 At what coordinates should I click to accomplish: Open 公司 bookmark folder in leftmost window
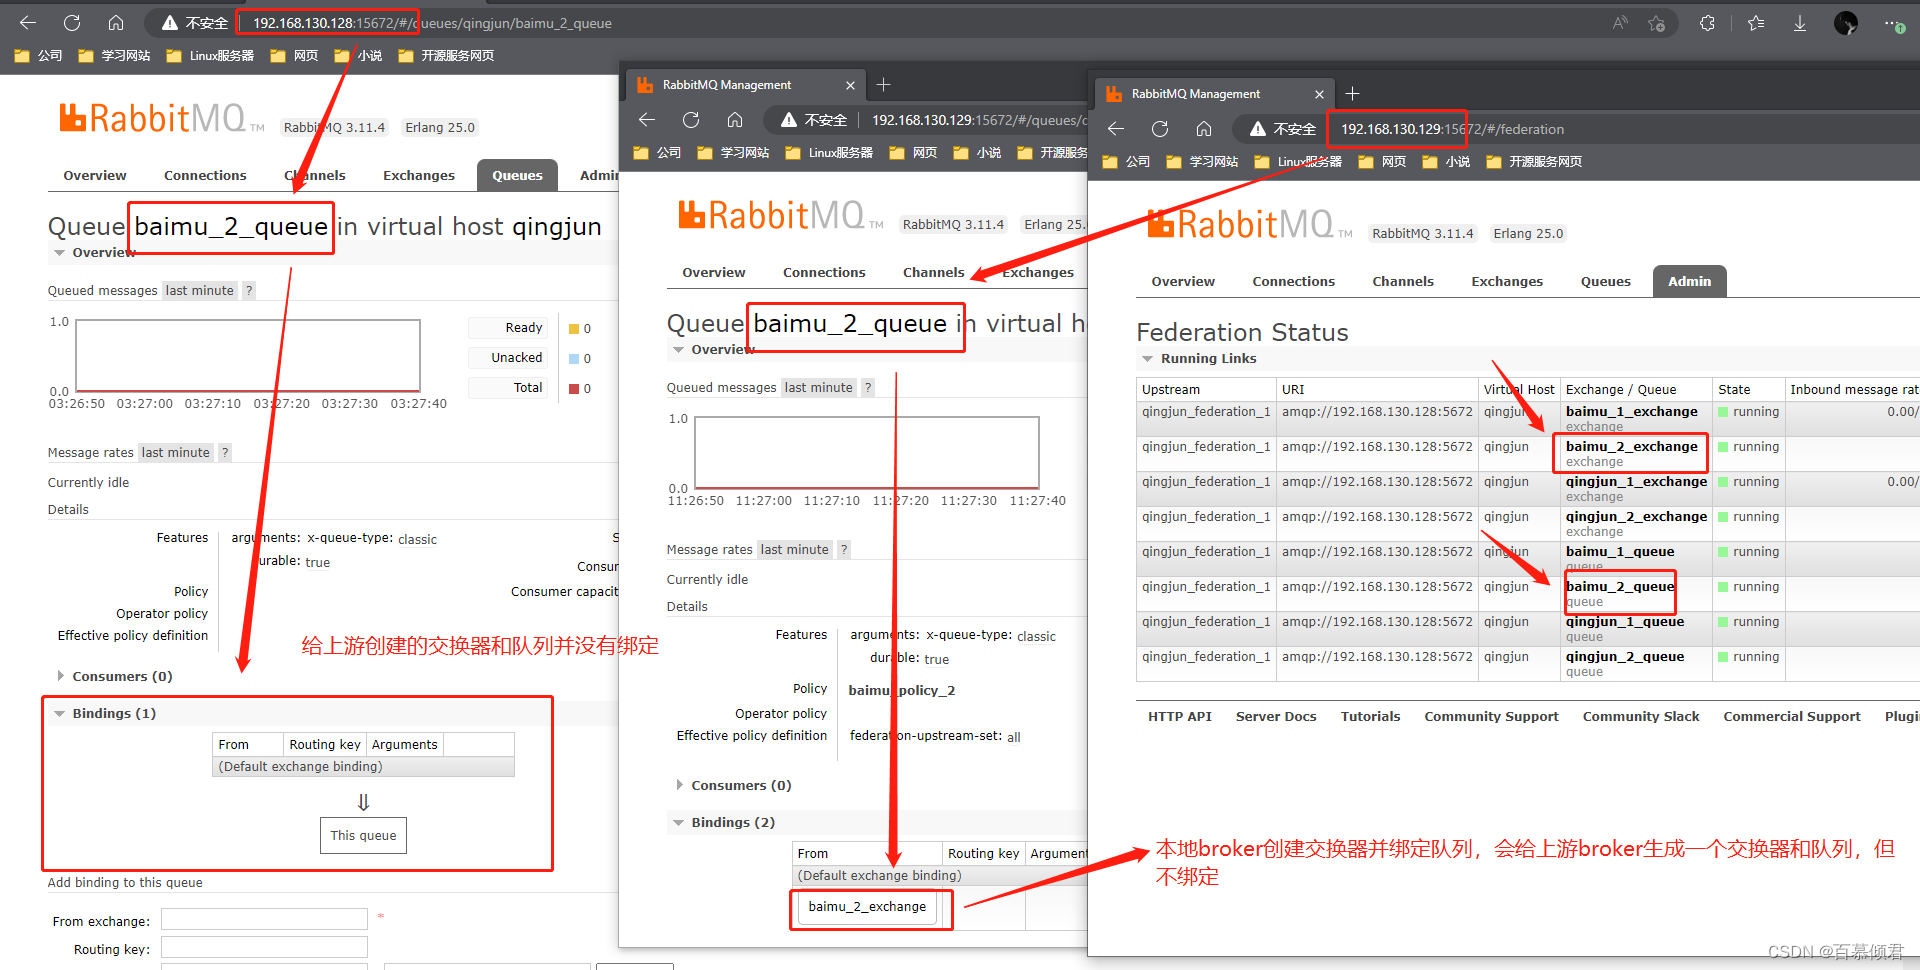pos(38,56)
